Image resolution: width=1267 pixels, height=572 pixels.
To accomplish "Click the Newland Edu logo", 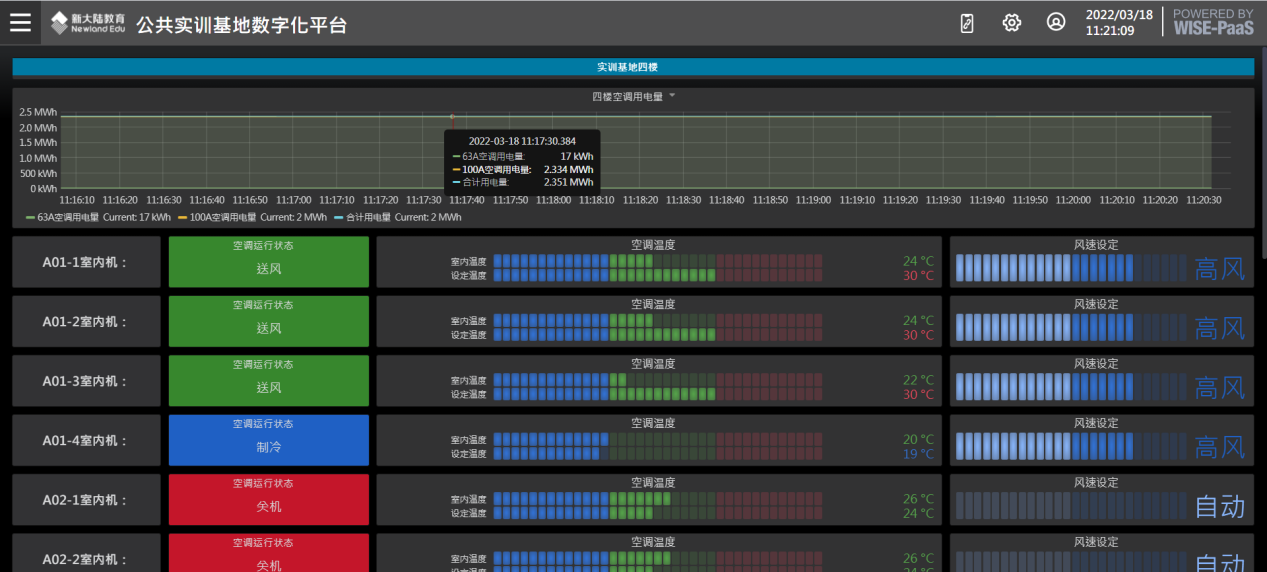I will pyautogui.click(x=87, y=23).
